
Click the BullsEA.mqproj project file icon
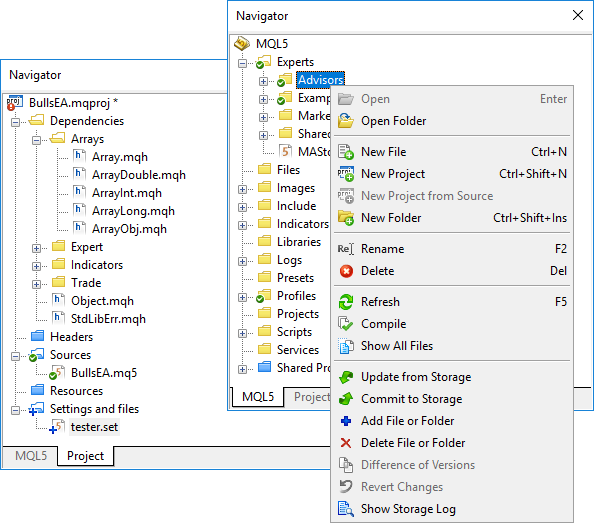point(15,103)
